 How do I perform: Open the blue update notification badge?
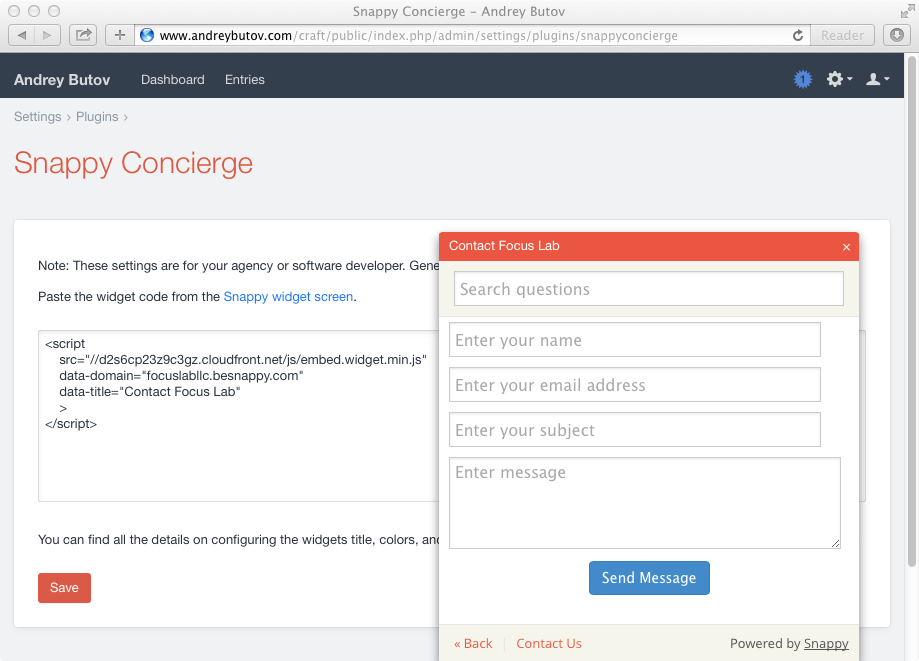(802, 79)
